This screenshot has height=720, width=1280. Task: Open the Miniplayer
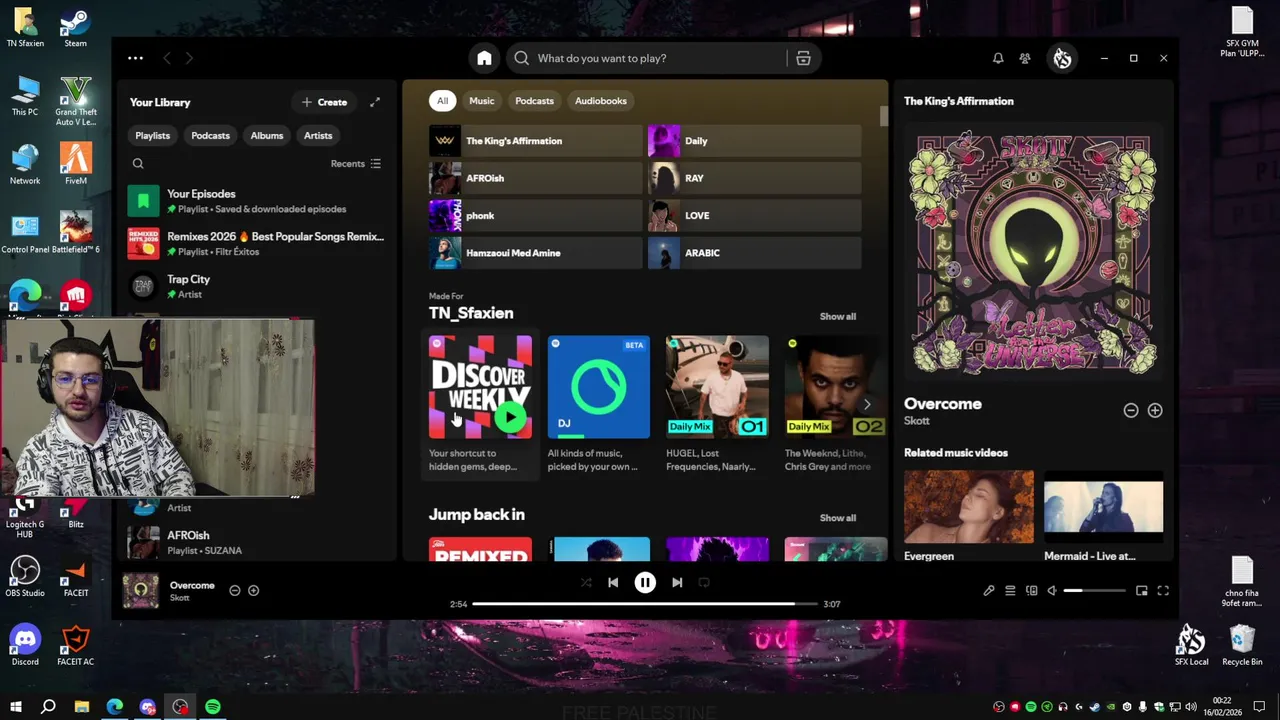pos(1142,591)
